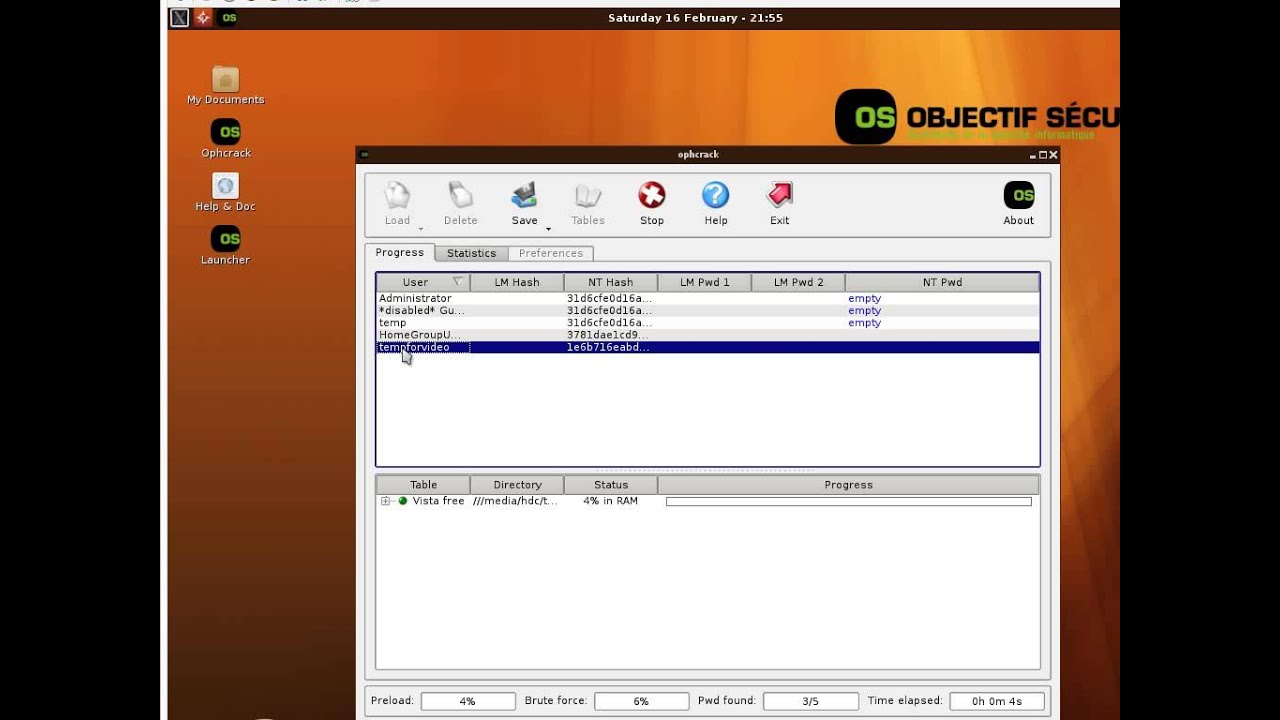Select the Ophcrack desktop icon

pyautogui.click(x=225, y=132)
